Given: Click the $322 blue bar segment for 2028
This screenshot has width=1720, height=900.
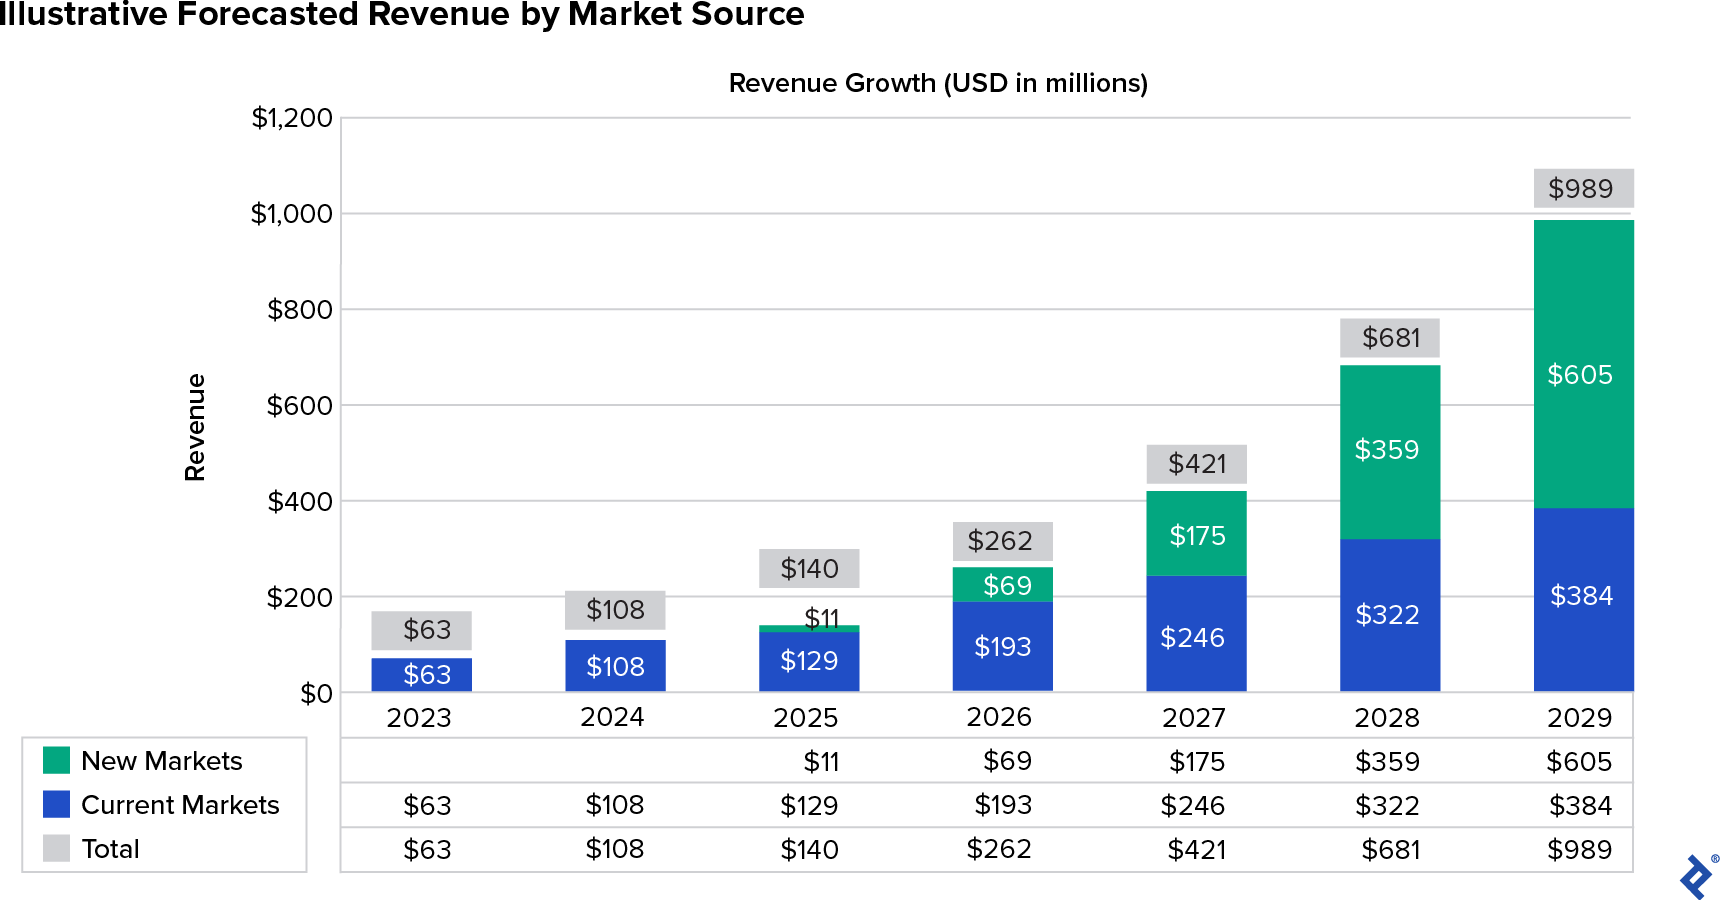Looking at the screenshot, I should [1390, 615].
